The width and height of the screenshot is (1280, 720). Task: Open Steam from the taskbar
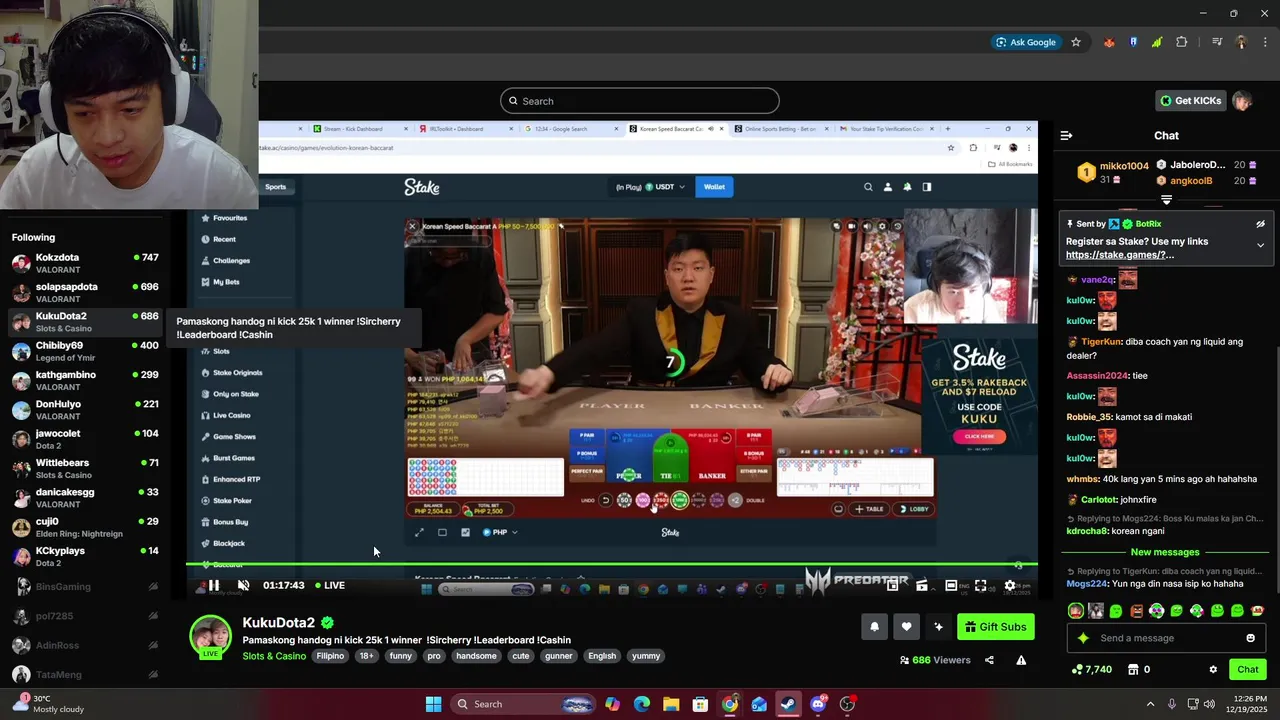pyautogui.click(x=788, y=704)
